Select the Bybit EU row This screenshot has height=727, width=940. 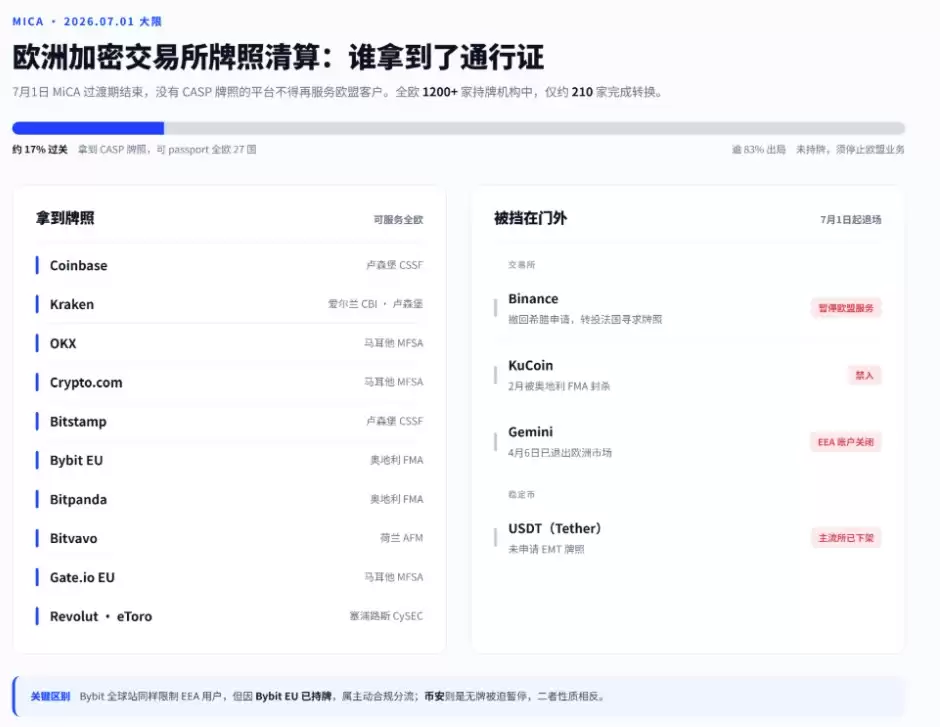[229, 460]
